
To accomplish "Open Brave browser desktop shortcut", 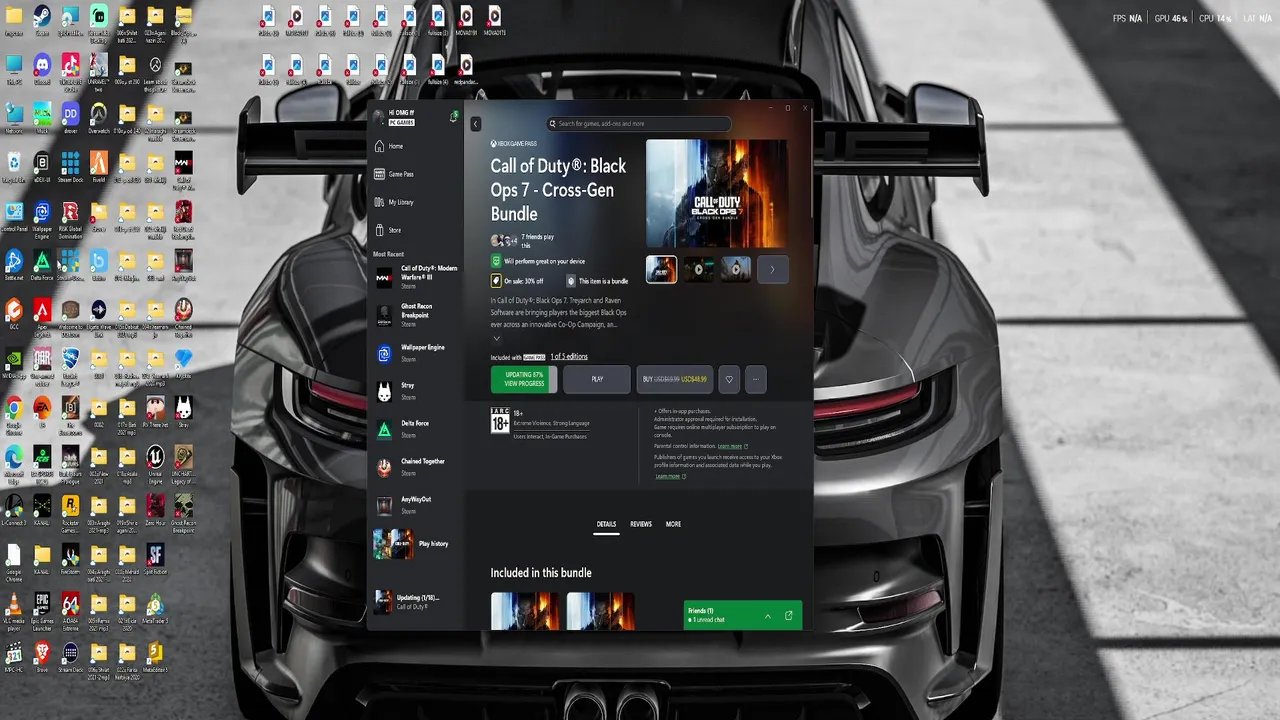I will point(42,658).
